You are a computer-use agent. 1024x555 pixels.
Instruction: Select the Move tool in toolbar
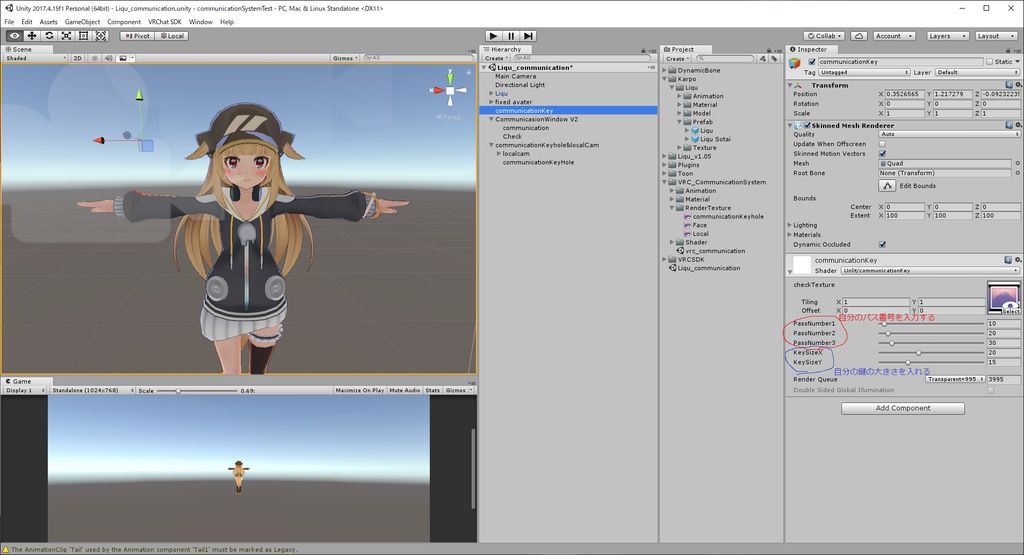click(32, 35)
